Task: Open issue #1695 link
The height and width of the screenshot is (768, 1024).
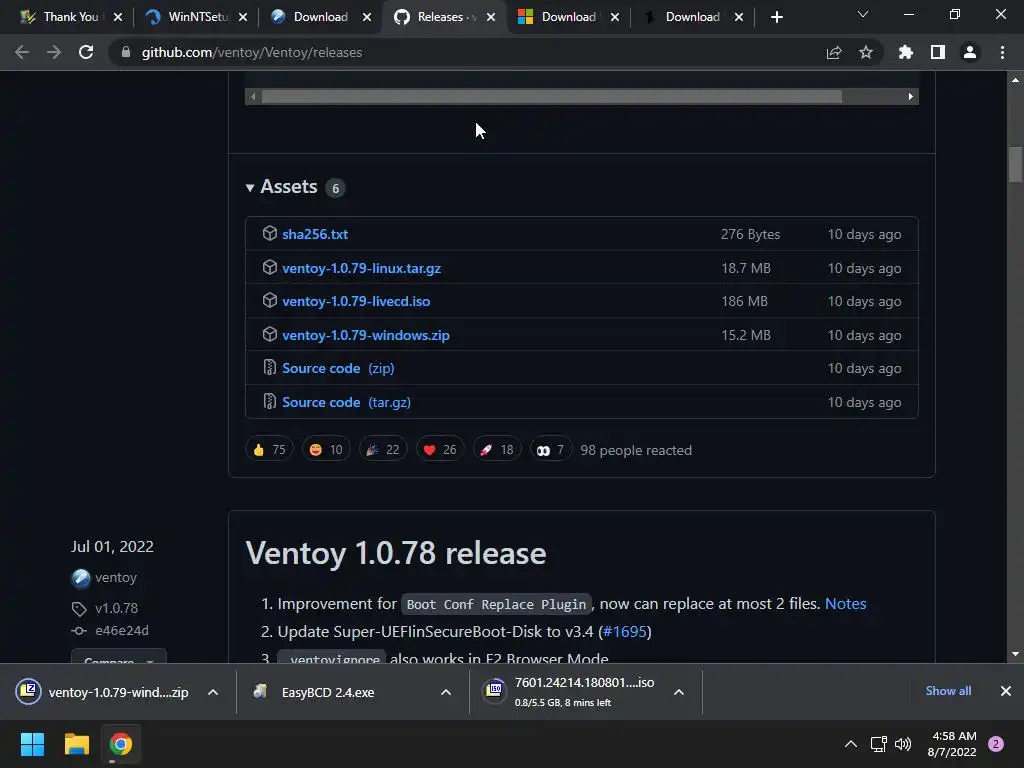Action: 625,632
